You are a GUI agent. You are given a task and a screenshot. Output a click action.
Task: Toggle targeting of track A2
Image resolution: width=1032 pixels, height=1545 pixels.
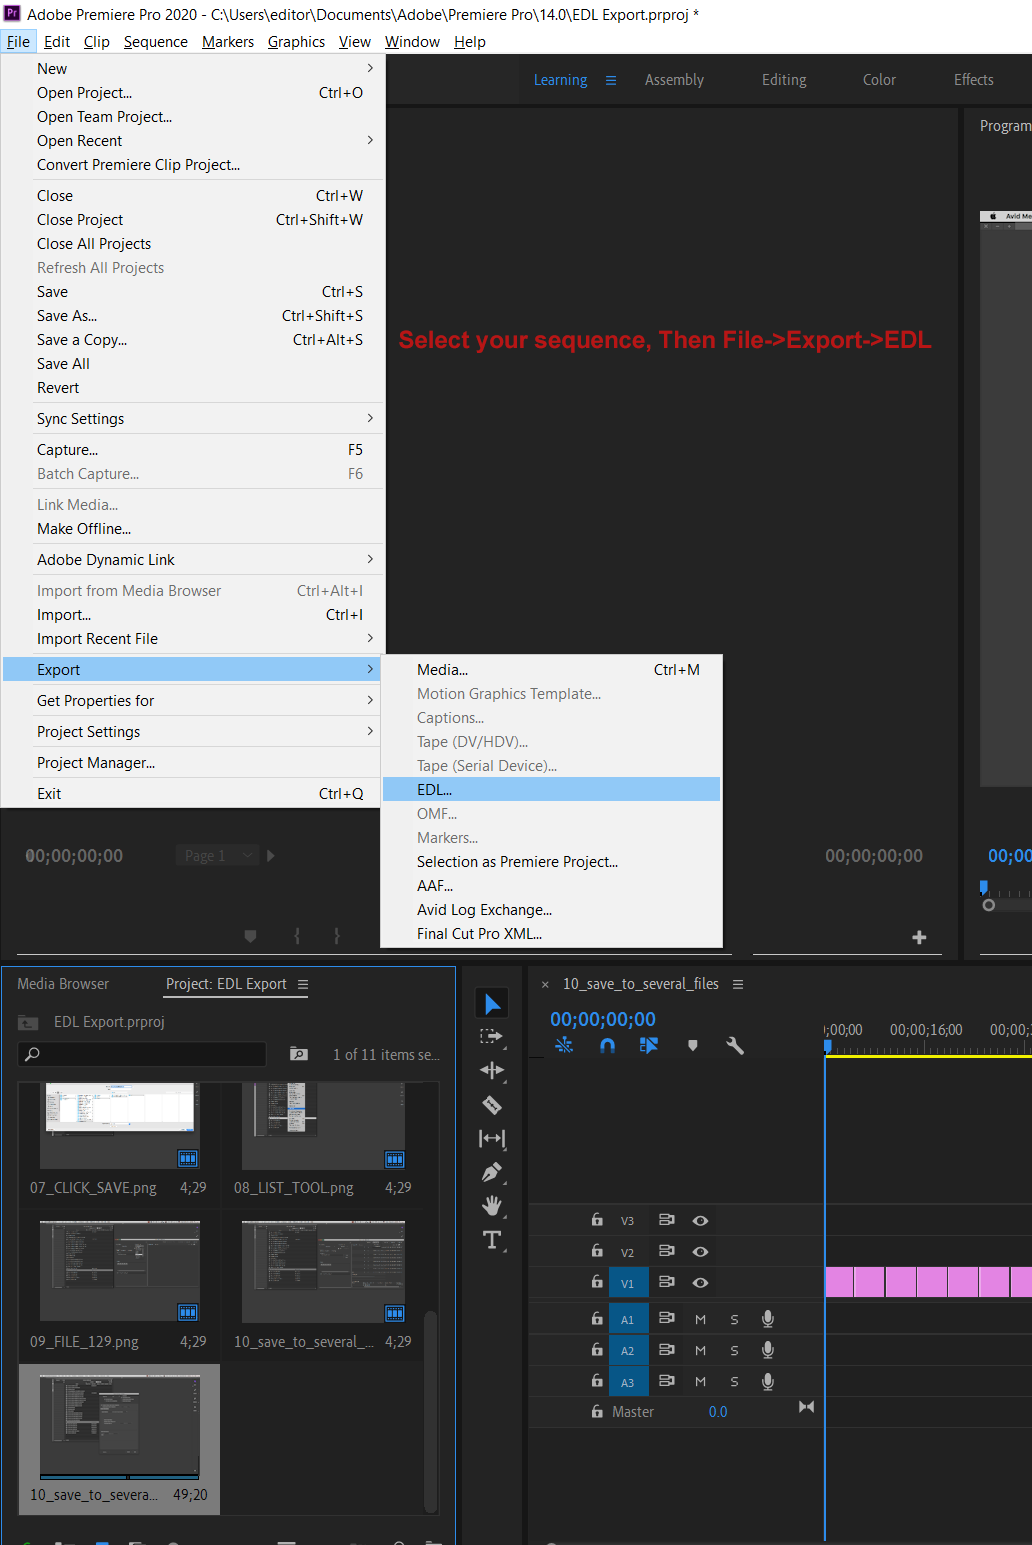pos(628,1350)
